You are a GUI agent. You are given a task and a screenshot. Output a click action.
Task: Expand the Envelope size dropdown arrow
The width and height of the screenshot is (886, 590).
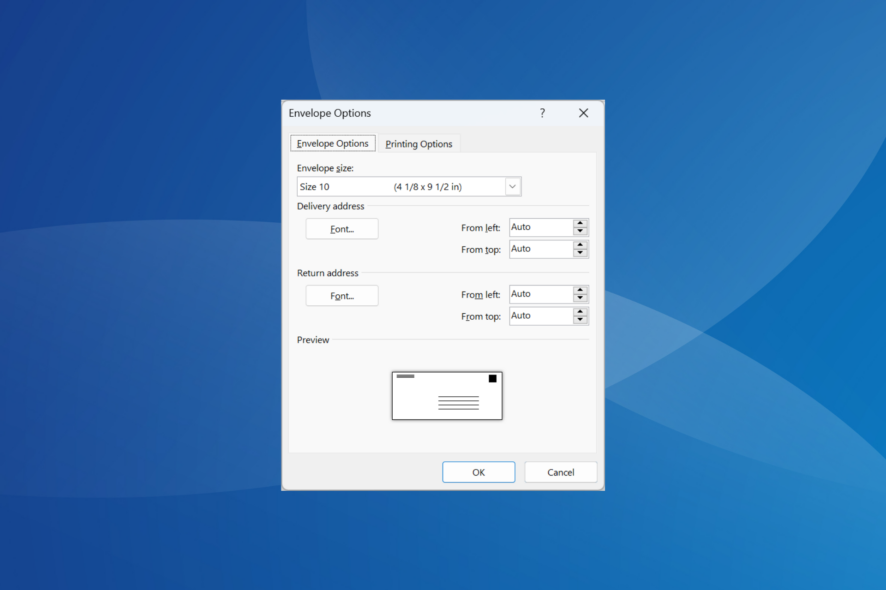[x=513, y=186]
